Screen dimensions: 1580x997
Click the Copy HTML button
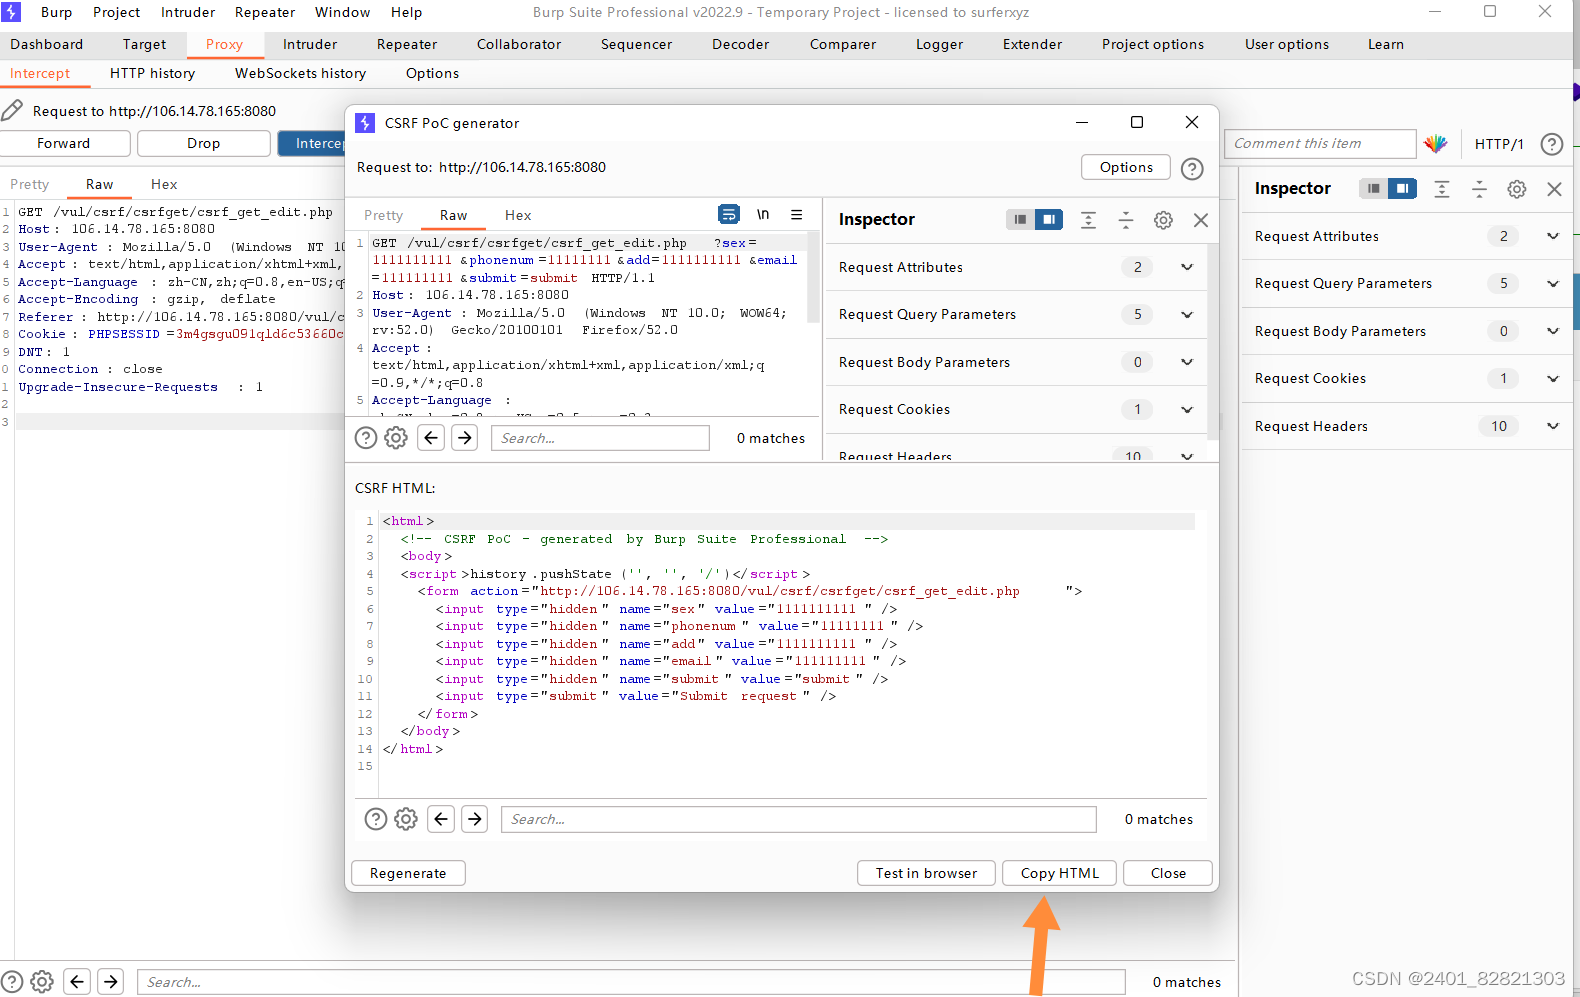pyautogui.click(x=1060, y=873)
